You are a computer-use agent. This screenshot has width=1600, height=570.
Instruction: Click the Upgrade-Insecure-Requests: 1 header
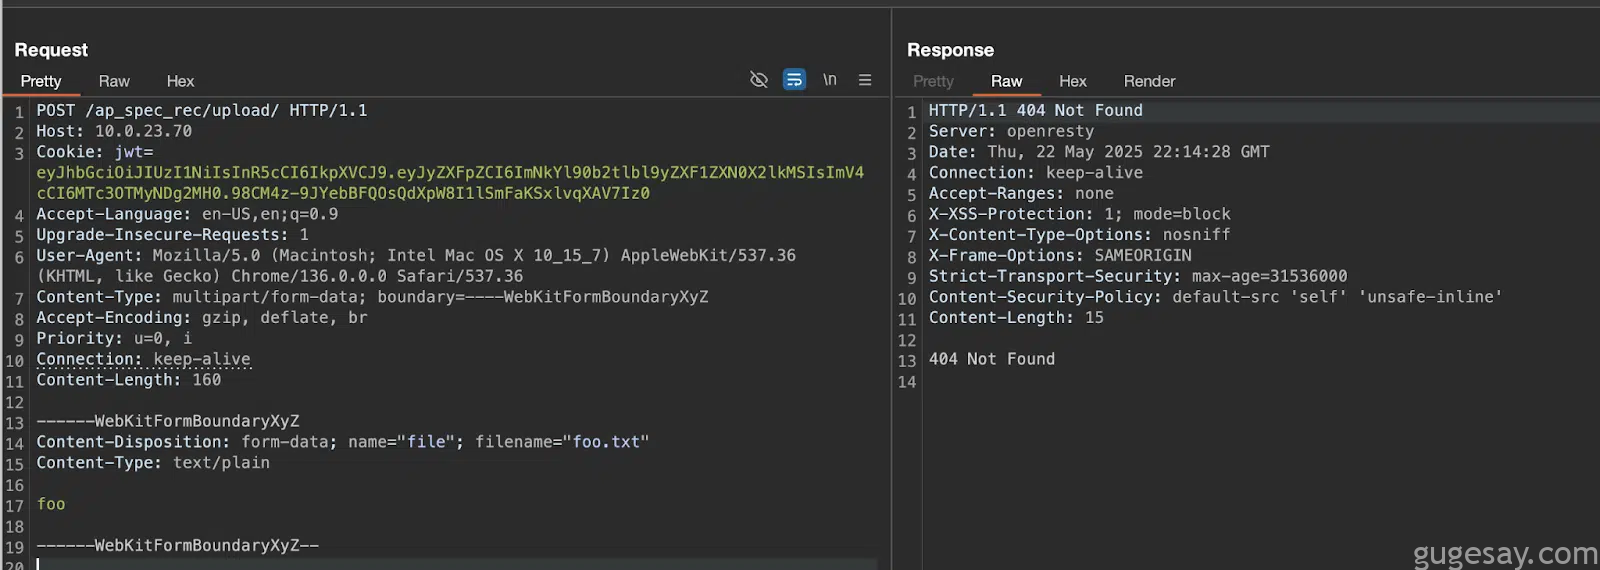[x=172, y=235]
